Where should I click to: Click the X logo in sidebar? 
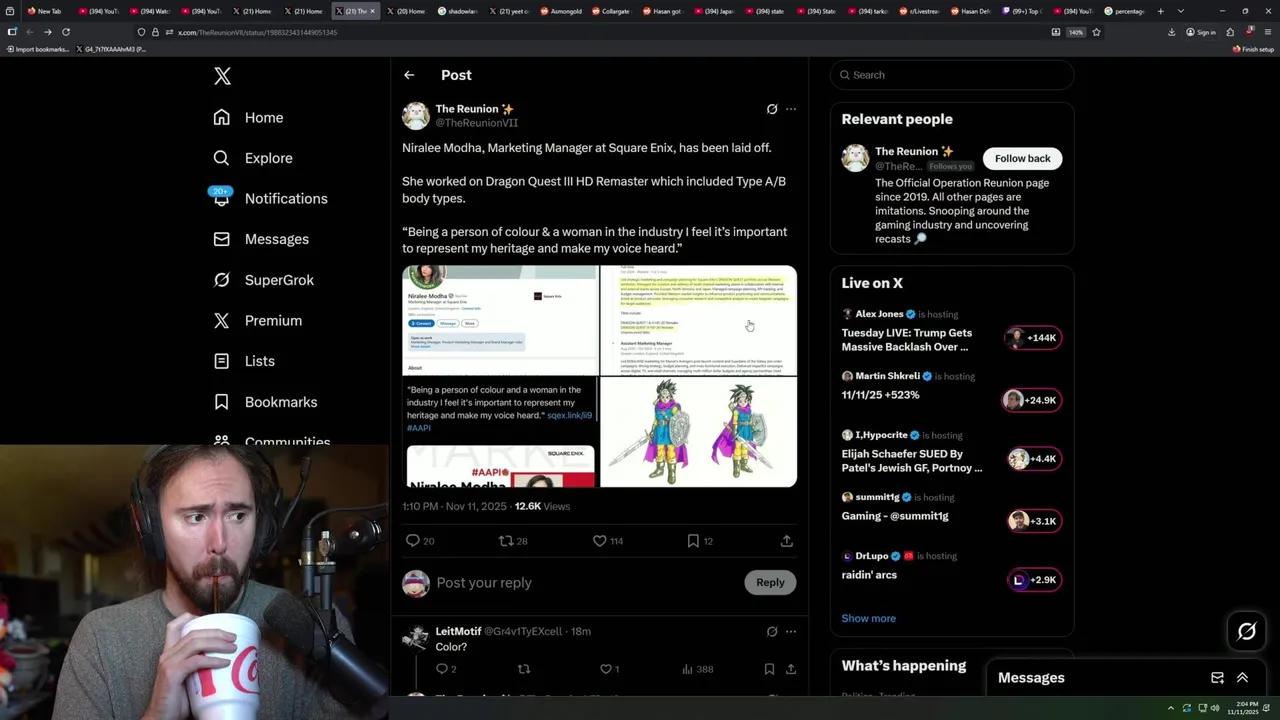click(x=222, y=76)
